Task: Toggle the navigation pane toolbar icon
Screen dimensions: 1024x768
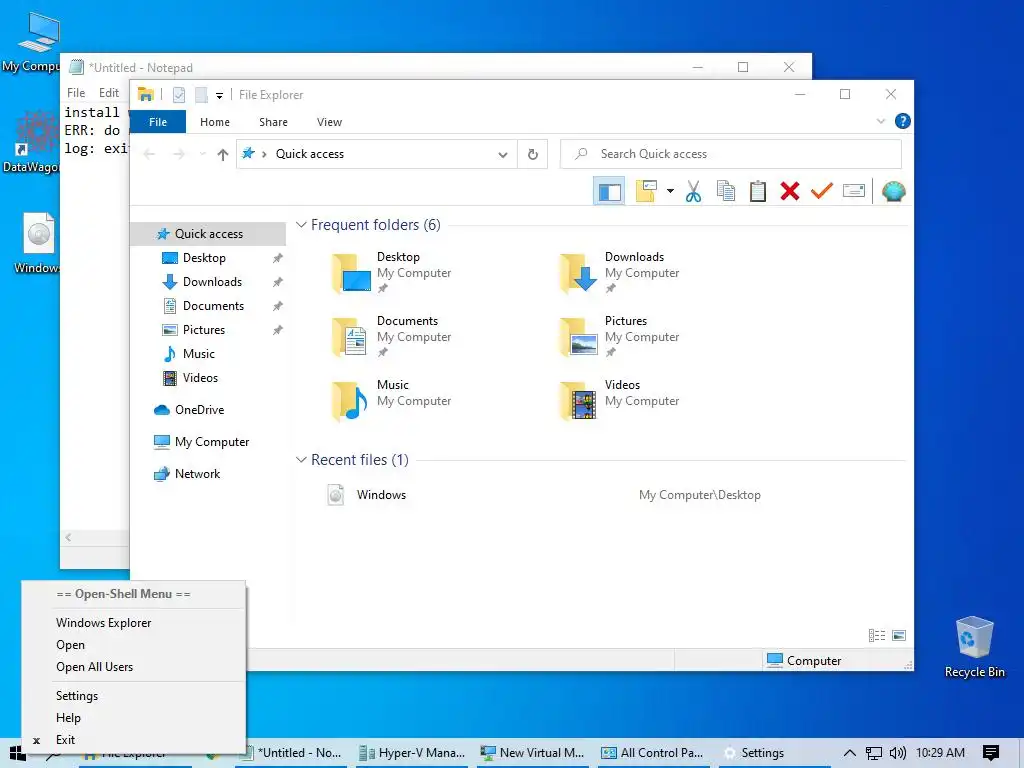Action: 609,191
